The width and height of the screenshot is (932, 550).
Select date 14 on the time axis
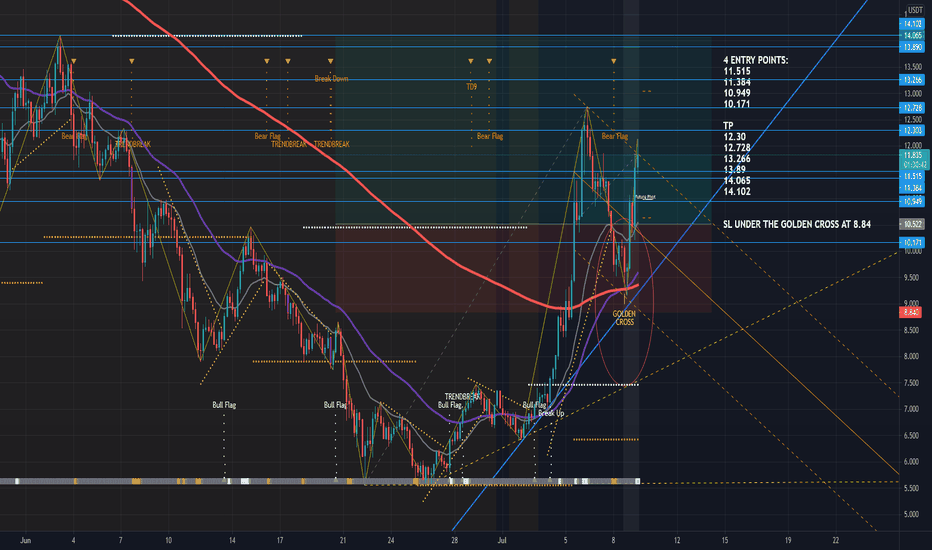click(232, 540)
